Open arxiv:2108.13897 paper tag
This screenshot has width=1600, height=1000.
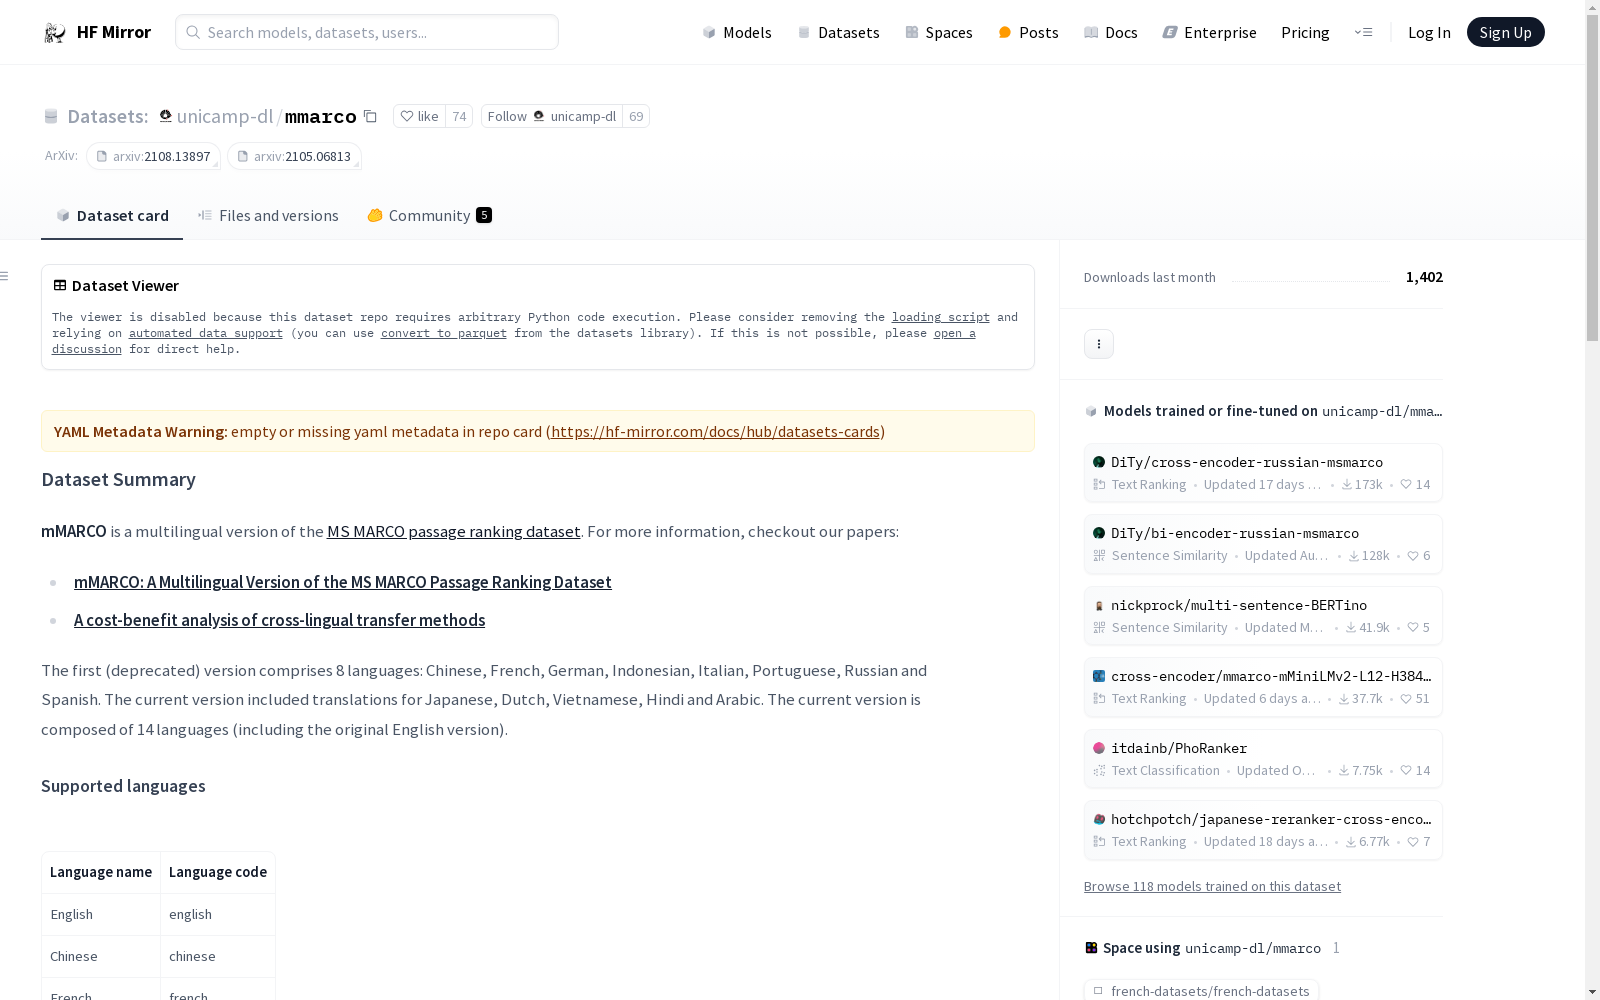tap(153, 156)
